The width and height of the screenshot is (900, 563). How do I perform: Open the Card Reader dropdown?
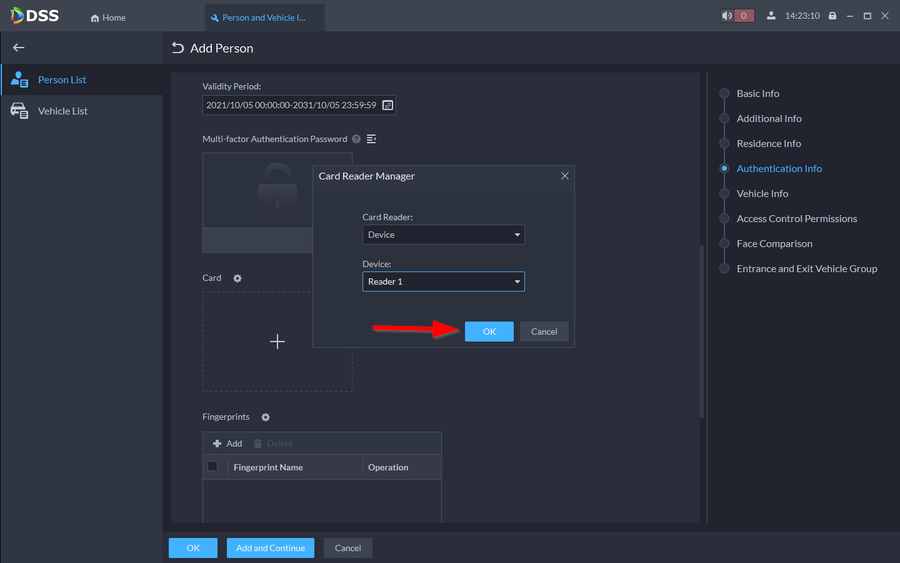[443, 235]
